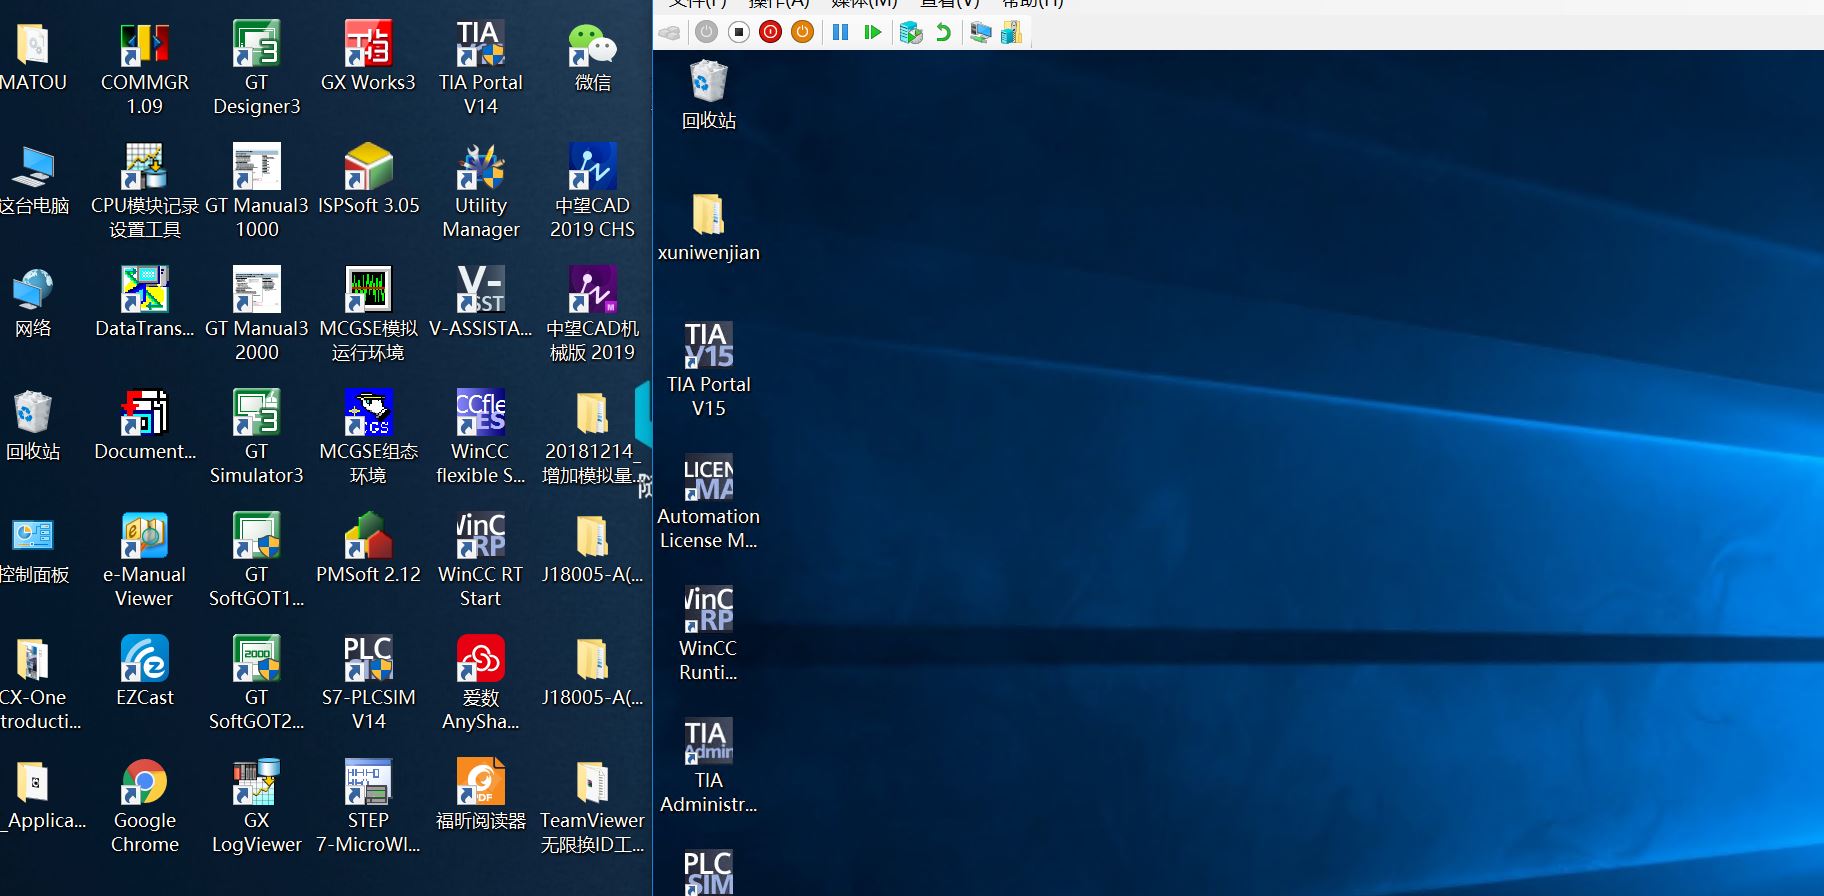Select the TIA Portal V14 shortcut

(x=480, y=45)
